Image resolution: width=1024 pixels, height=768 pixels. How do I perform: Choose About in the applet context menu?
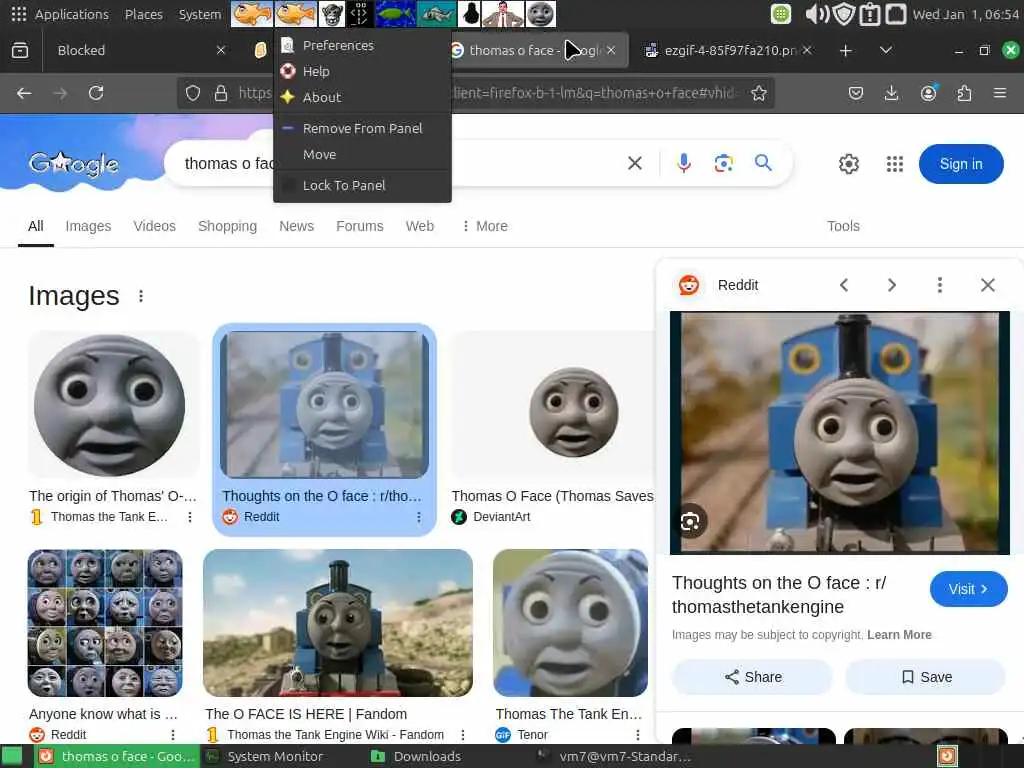[x=362, y=97]
